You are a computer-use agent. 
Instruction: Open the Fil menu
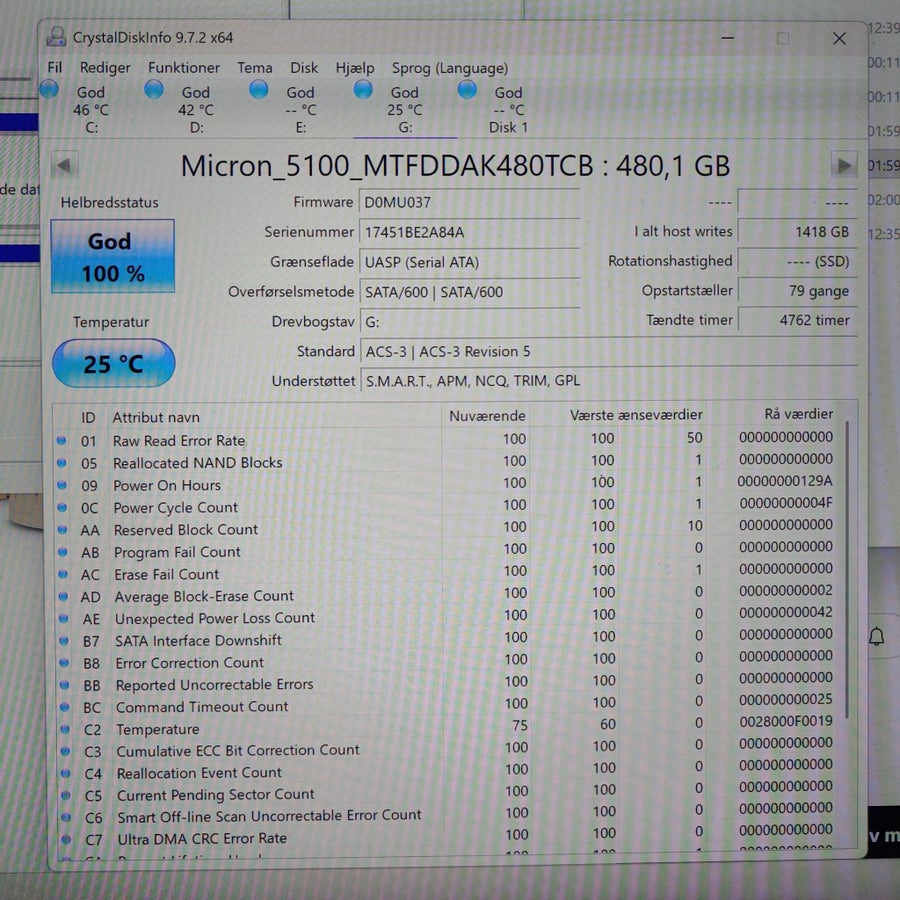pos(55,68)
